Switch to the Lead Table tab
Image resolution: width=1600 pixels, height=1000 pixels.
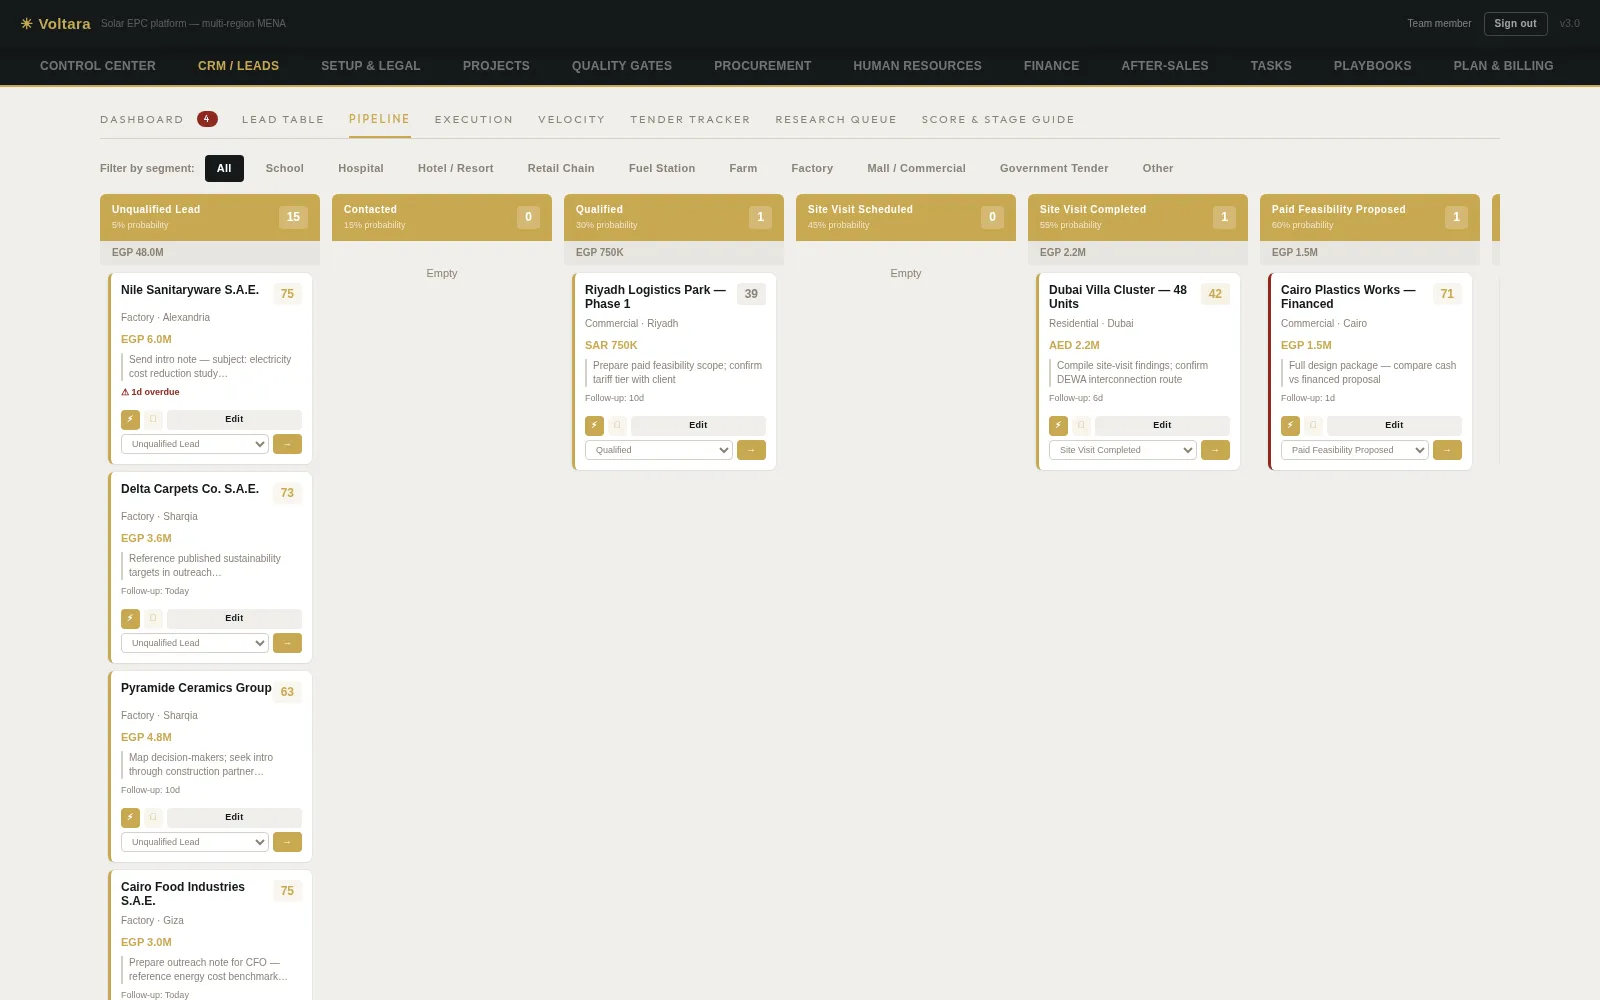click(x=283, y=120)
